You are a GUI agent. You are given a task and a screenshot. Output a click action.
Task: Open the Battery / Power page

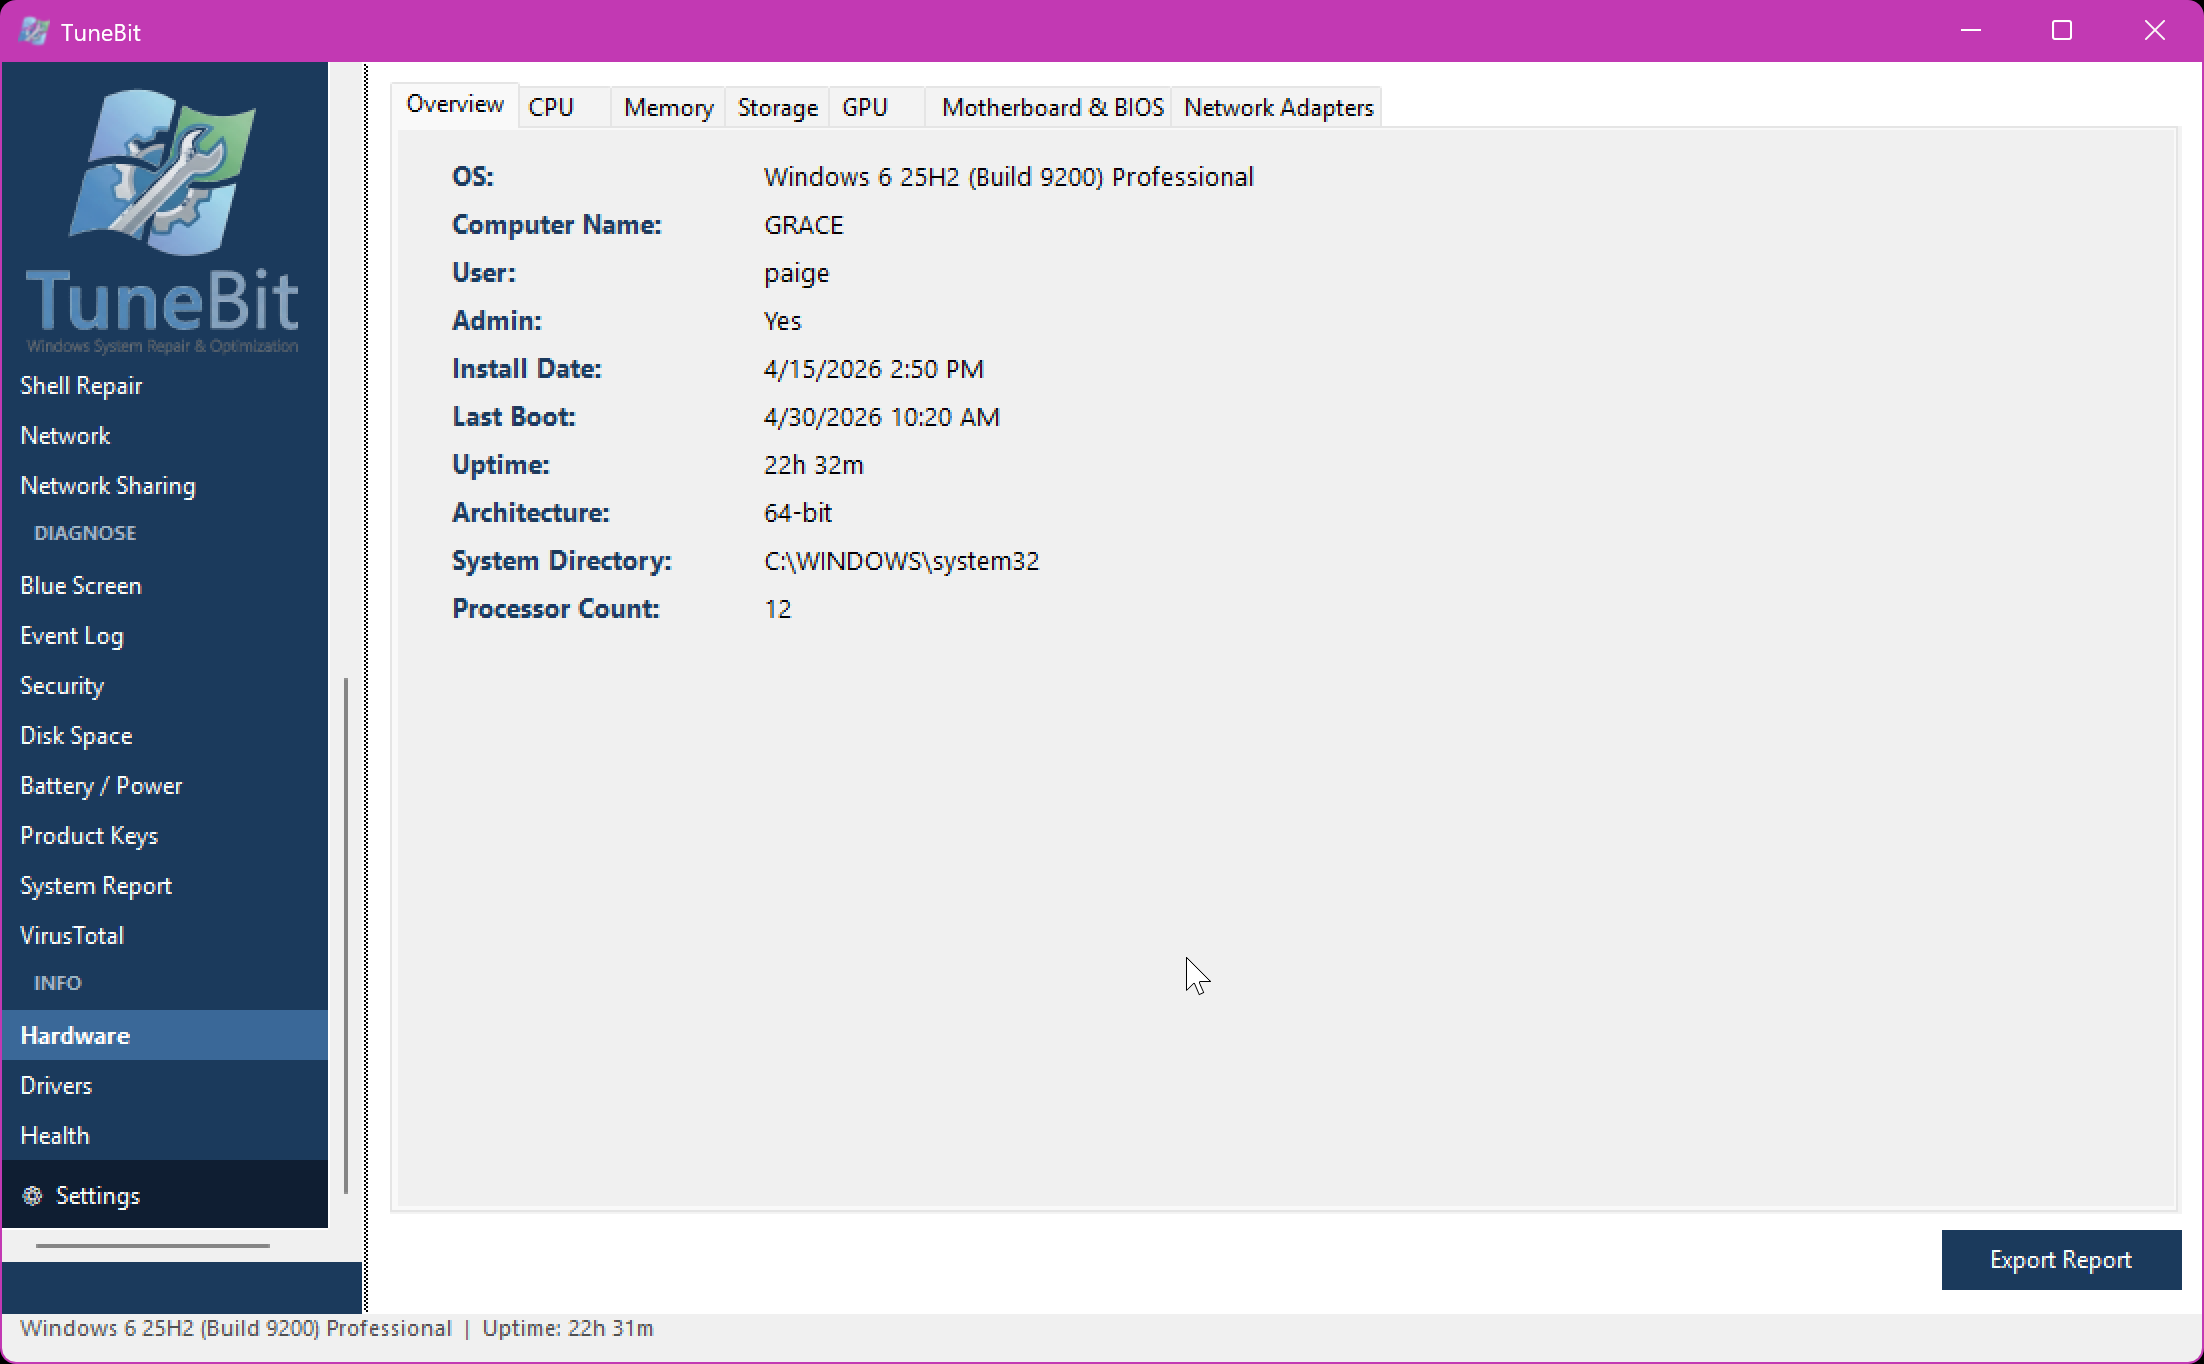point(164,785)
